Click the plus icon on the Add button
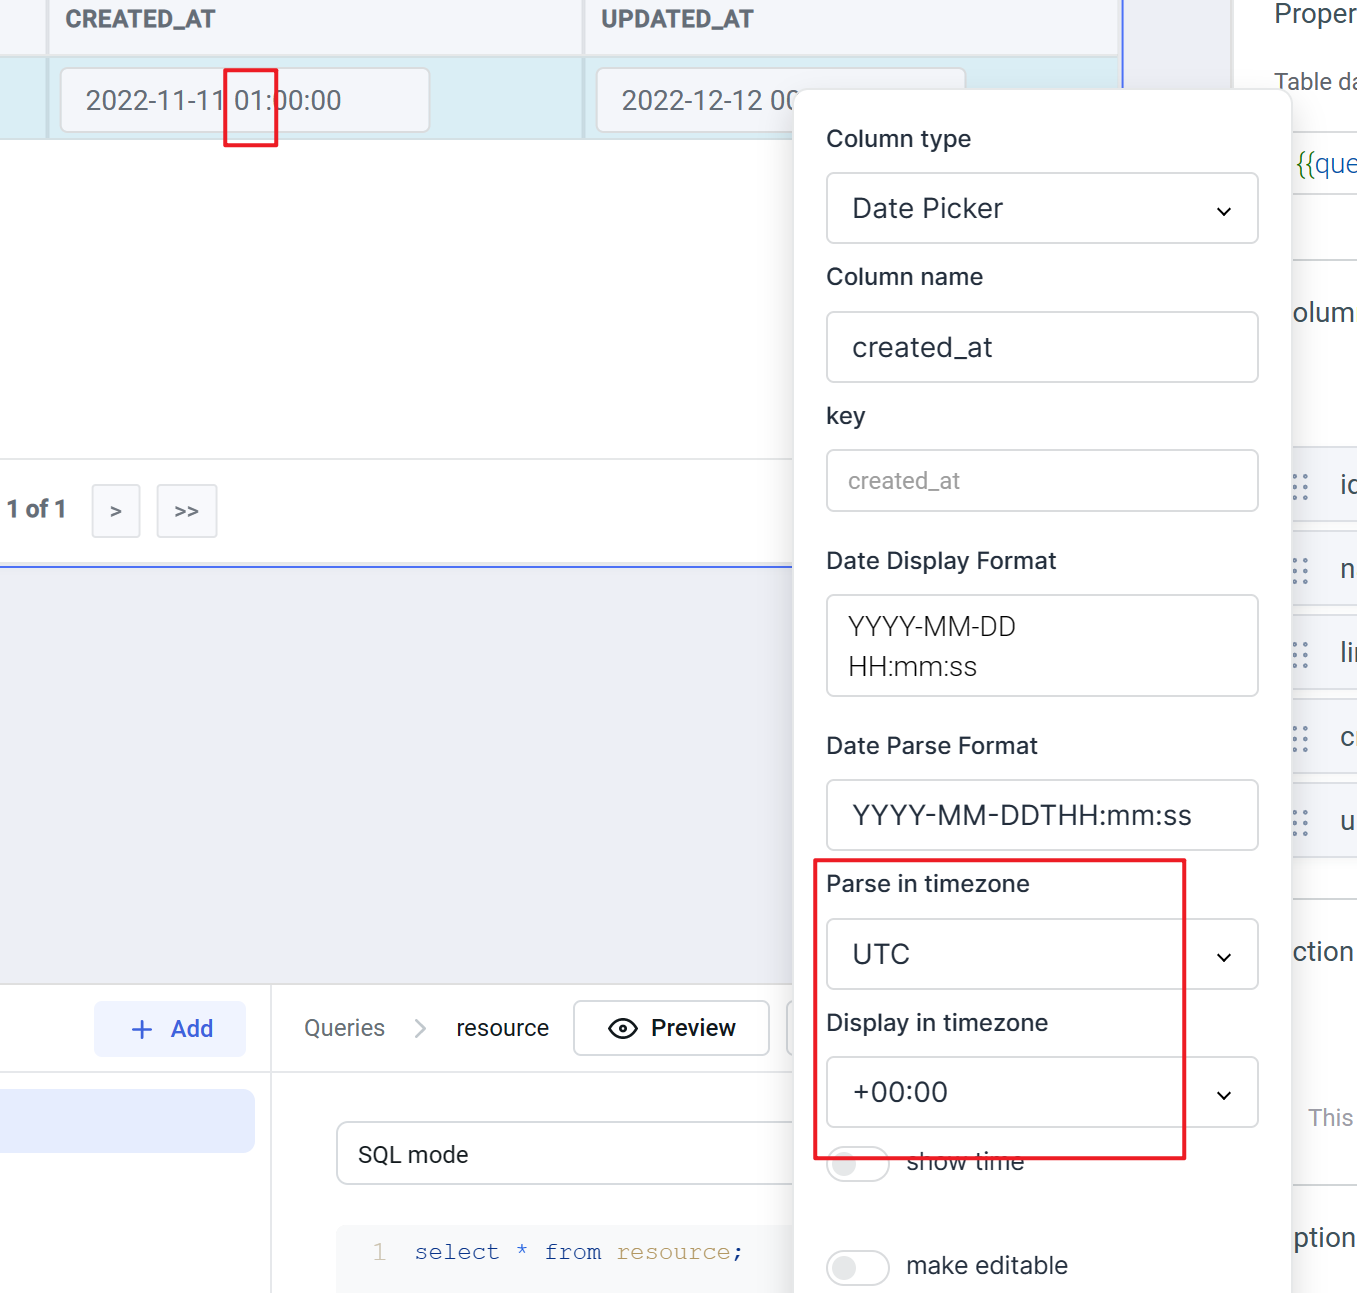 [141, 1028]
